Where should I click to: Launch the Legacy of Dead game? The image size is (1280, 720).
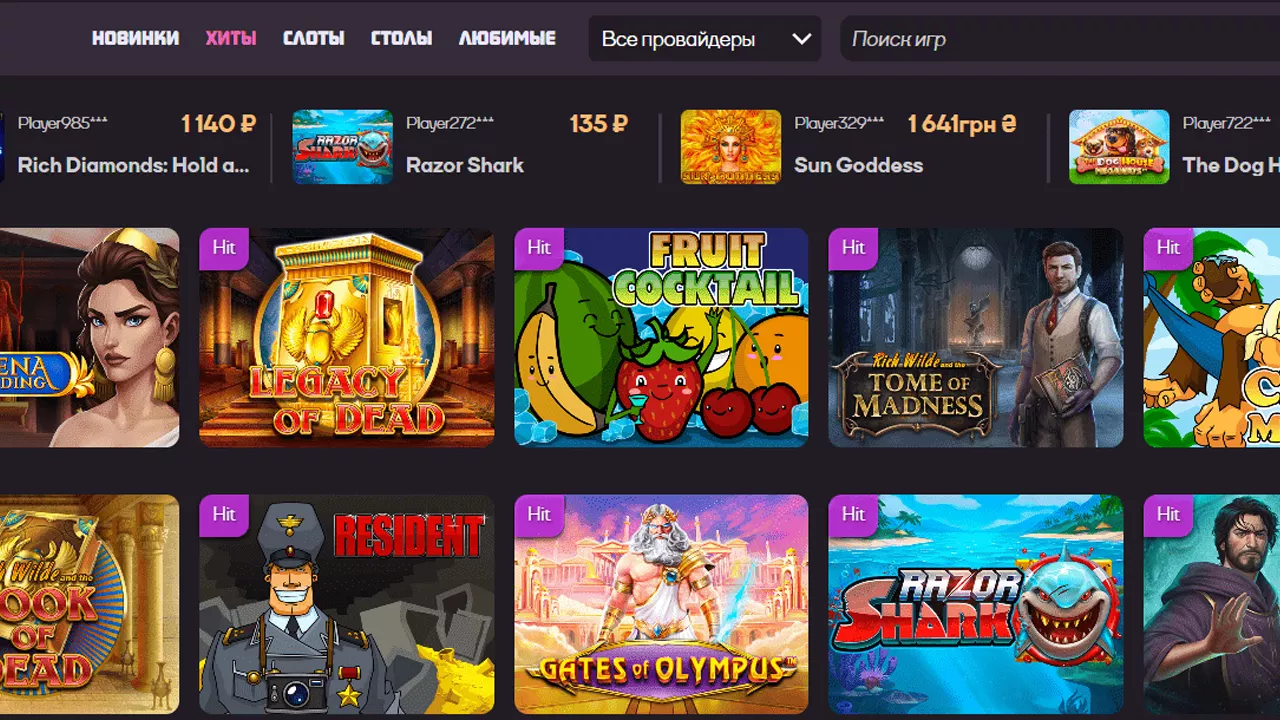347,337
